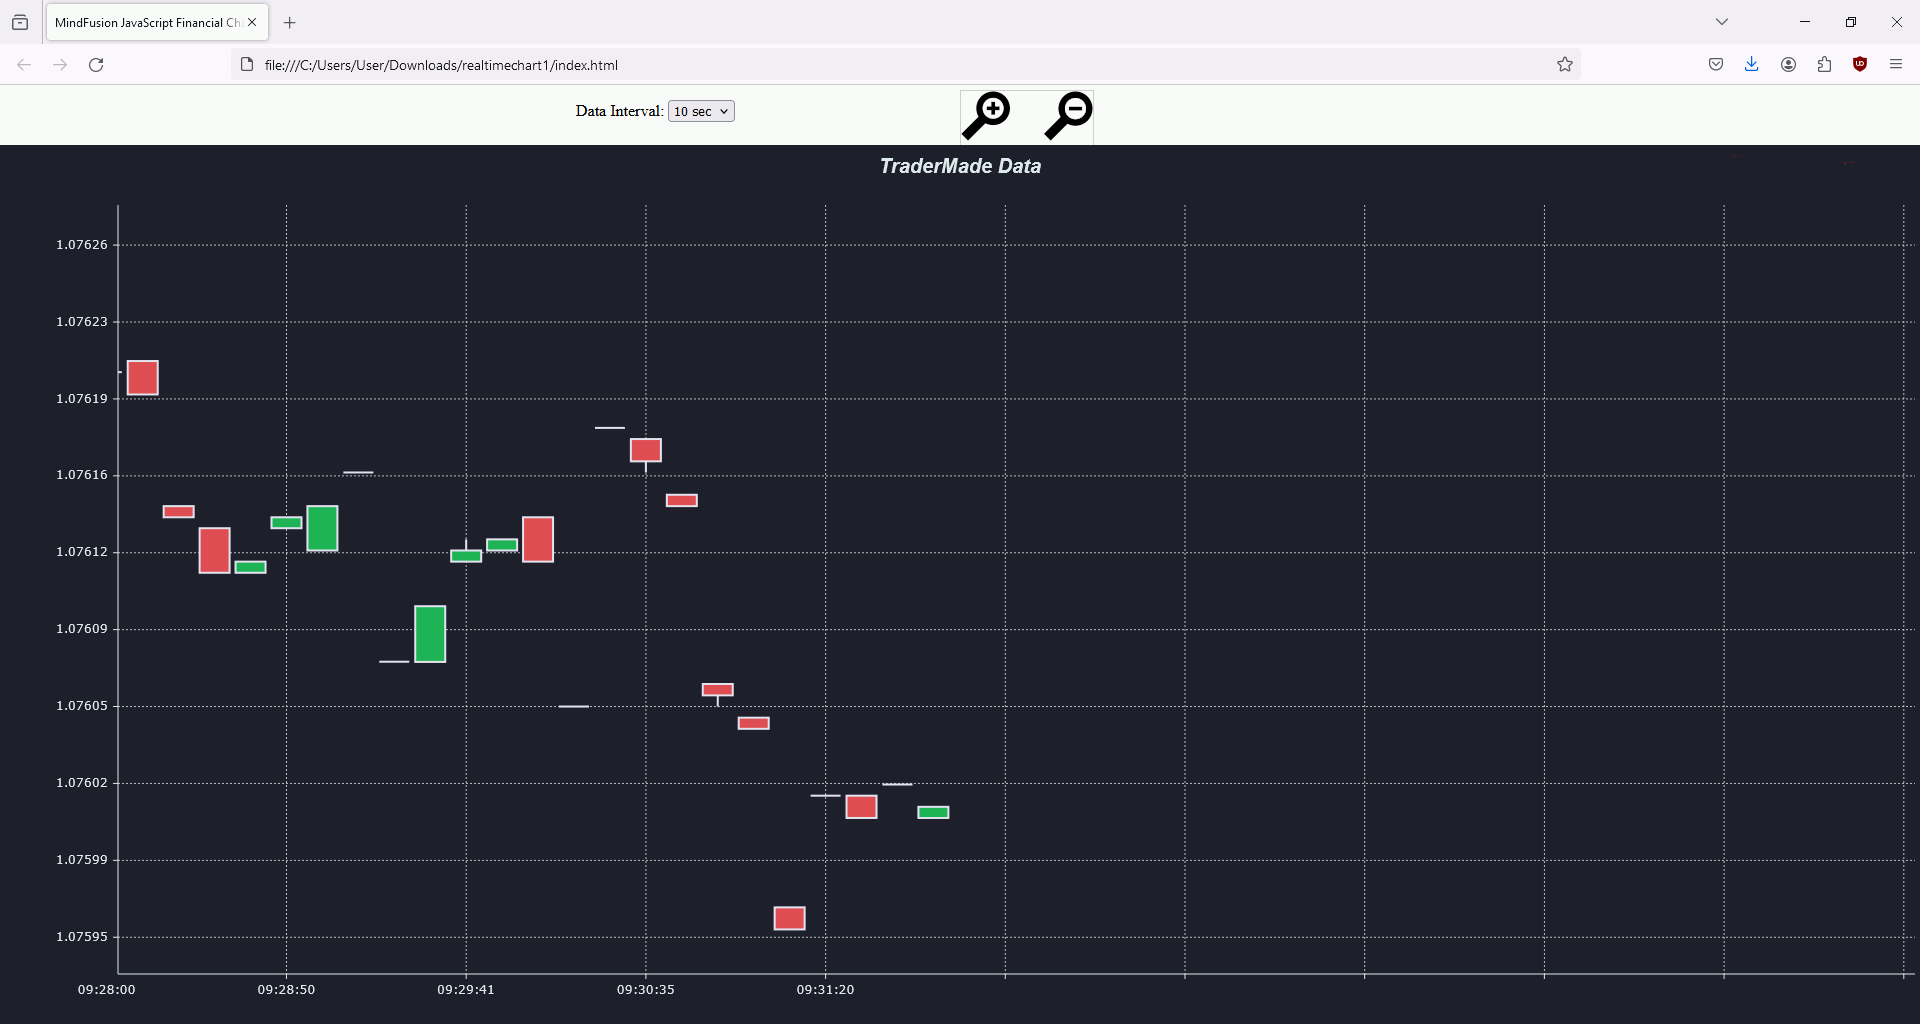Open the Pocket save icon
Screen dimensions: 1920x1024
1716,65
